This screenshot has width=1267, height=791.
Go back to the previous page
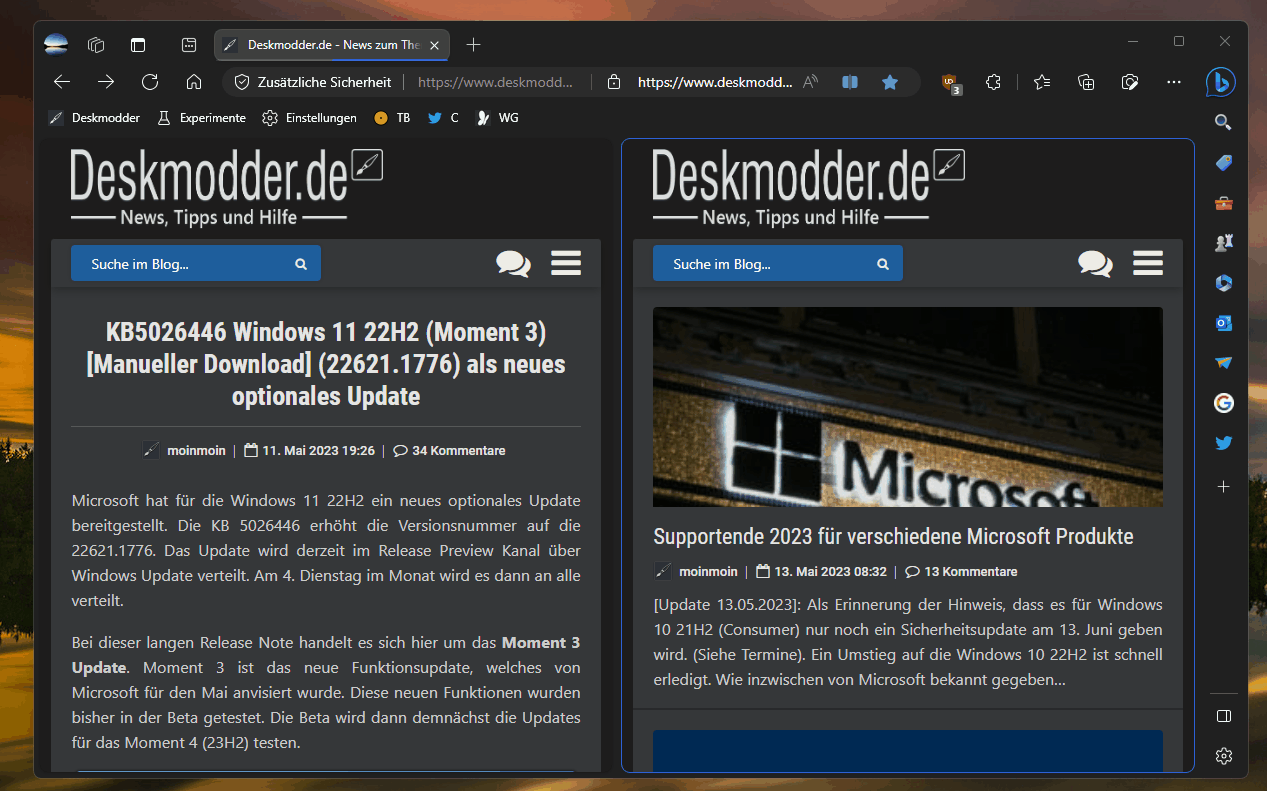(x=62, y=82)
